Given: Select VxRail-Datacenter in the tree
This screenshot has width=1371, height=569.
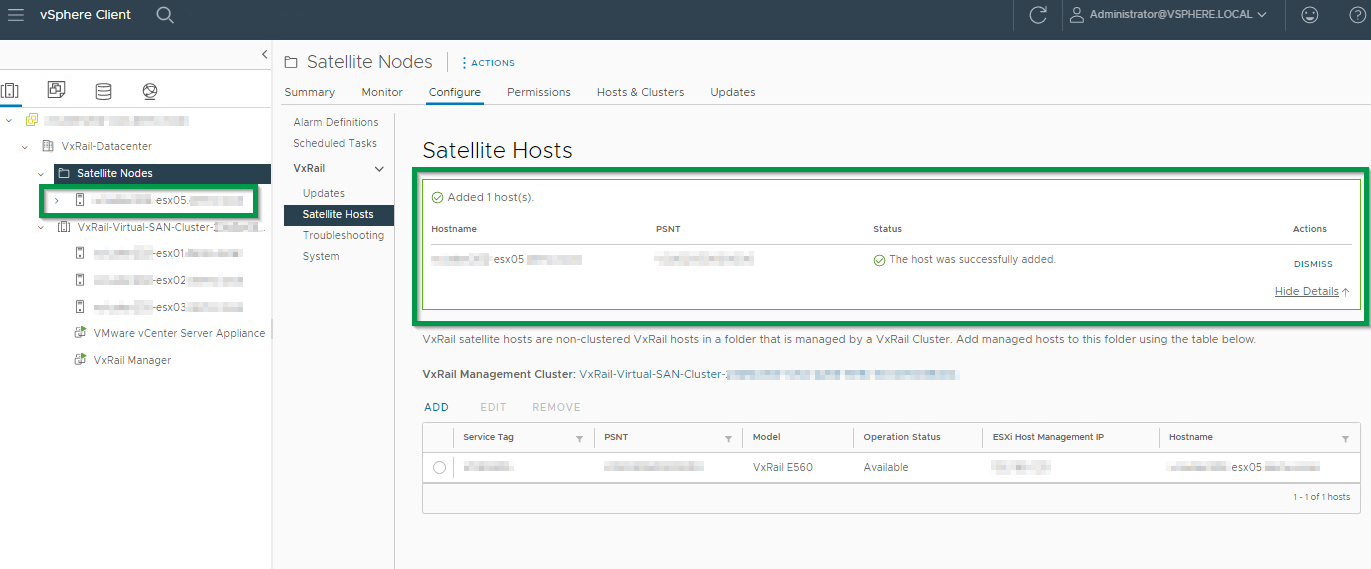Looking at the screenshot, I should click(106, 146).
